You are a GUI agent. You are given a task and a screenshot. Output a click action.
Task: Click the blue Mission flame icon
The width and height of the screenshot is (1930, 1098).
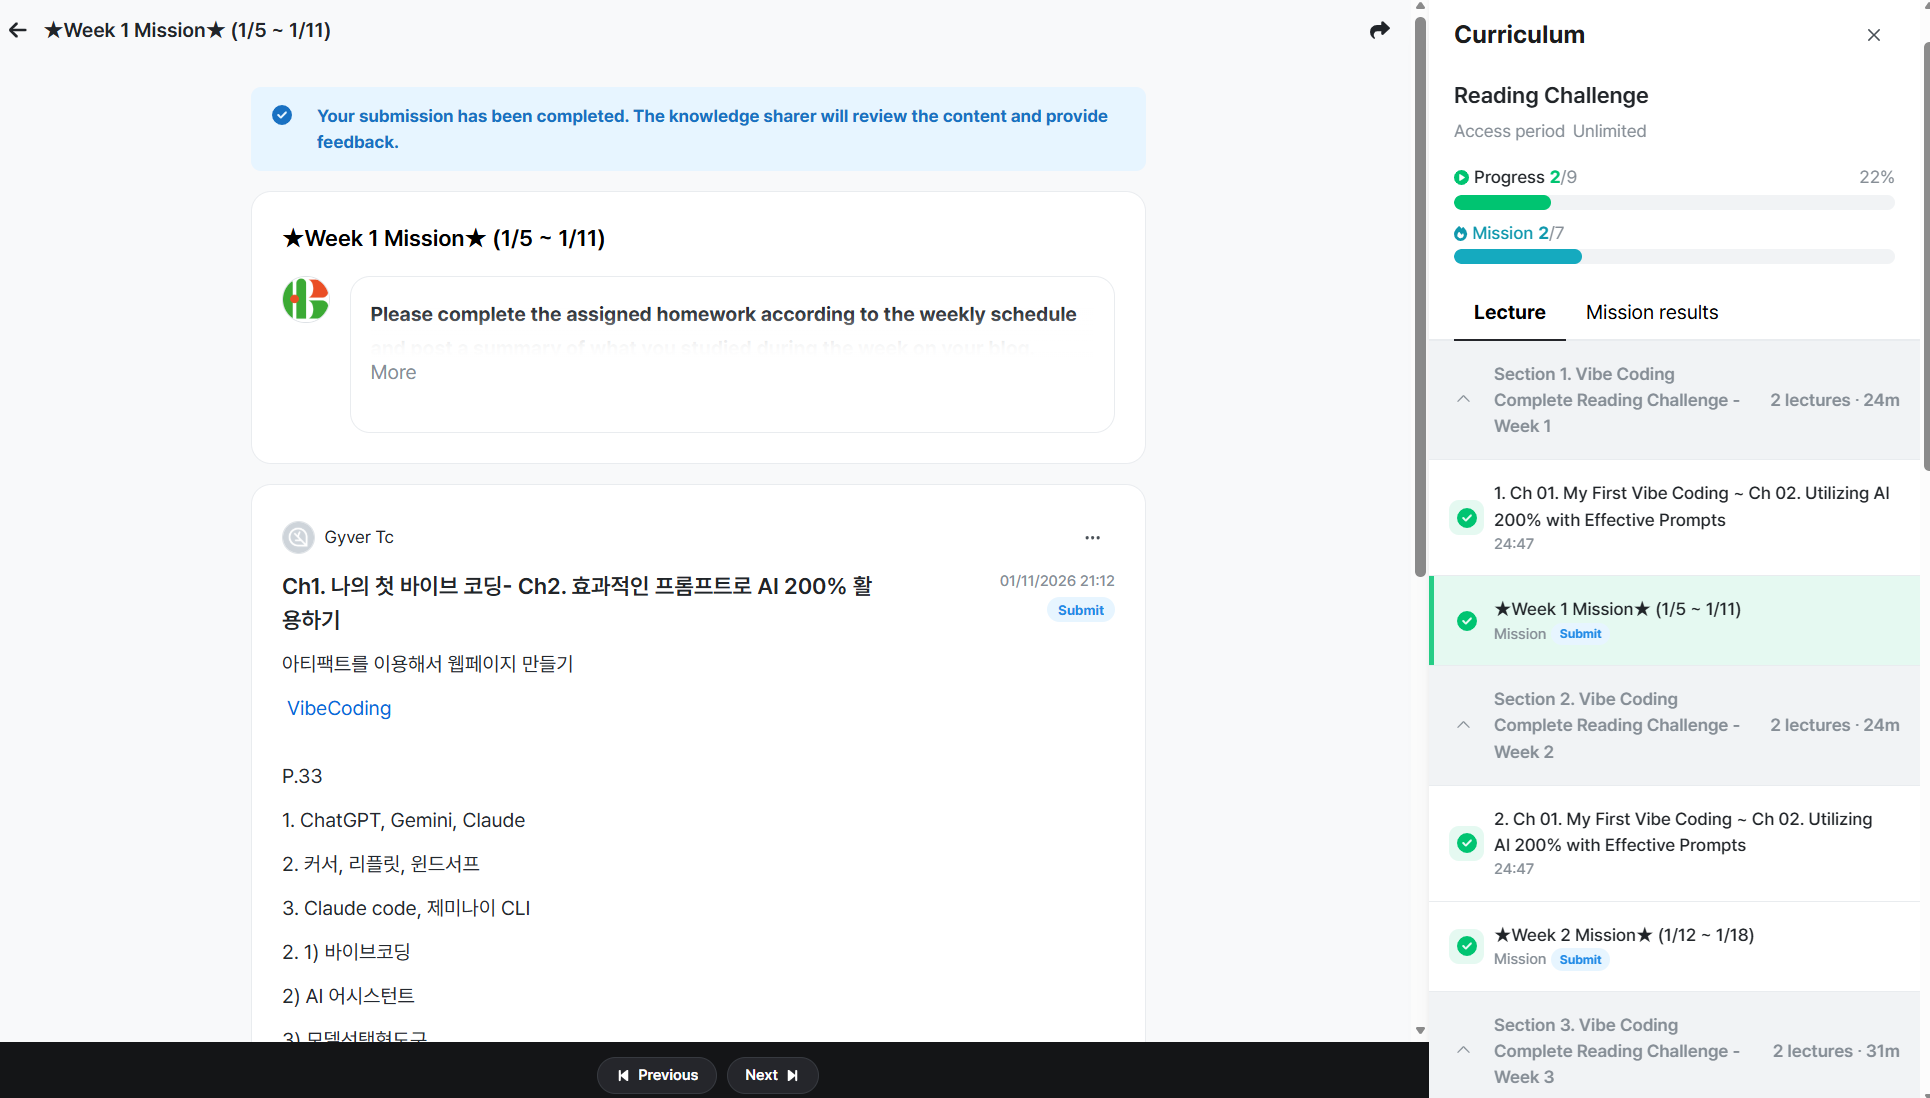click(1460, 234)
